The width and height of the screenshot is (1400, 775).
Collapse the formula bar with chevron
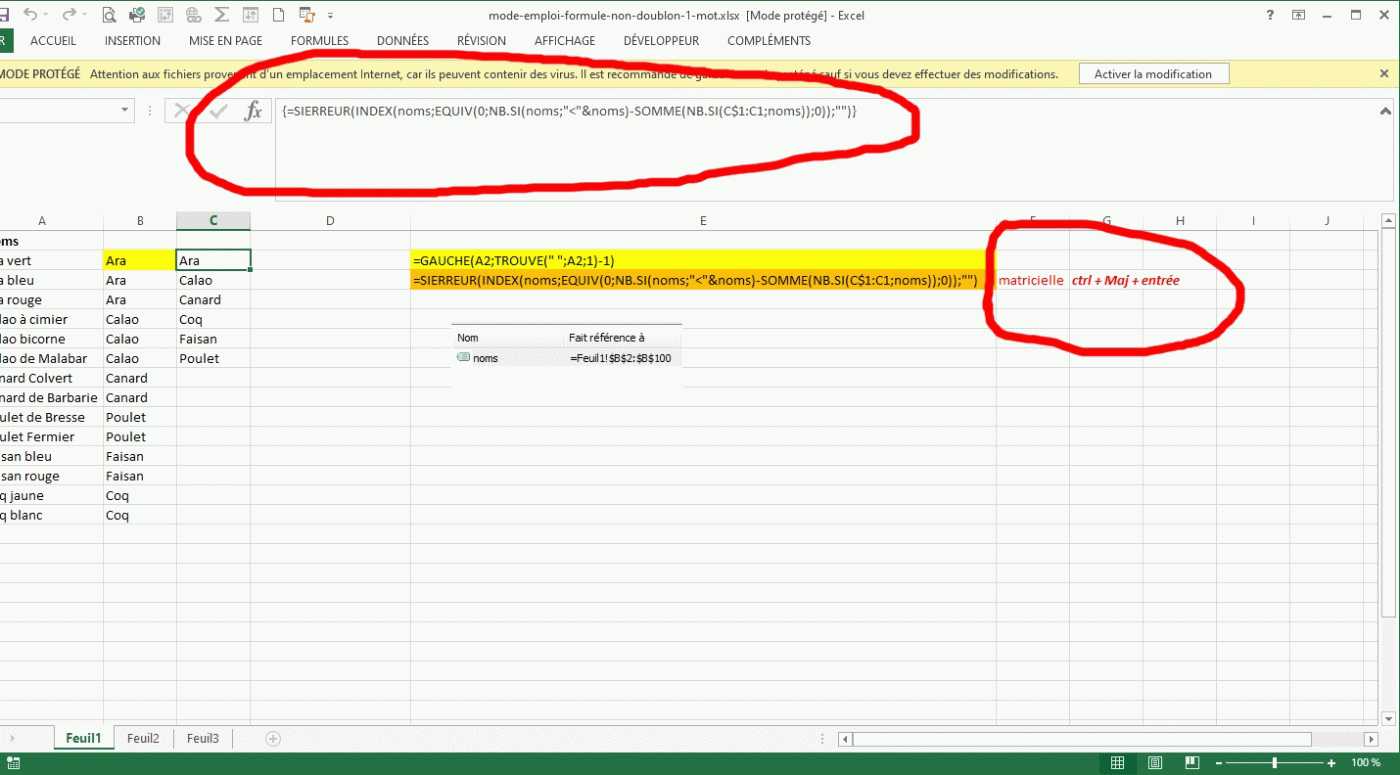(1385, 112)
